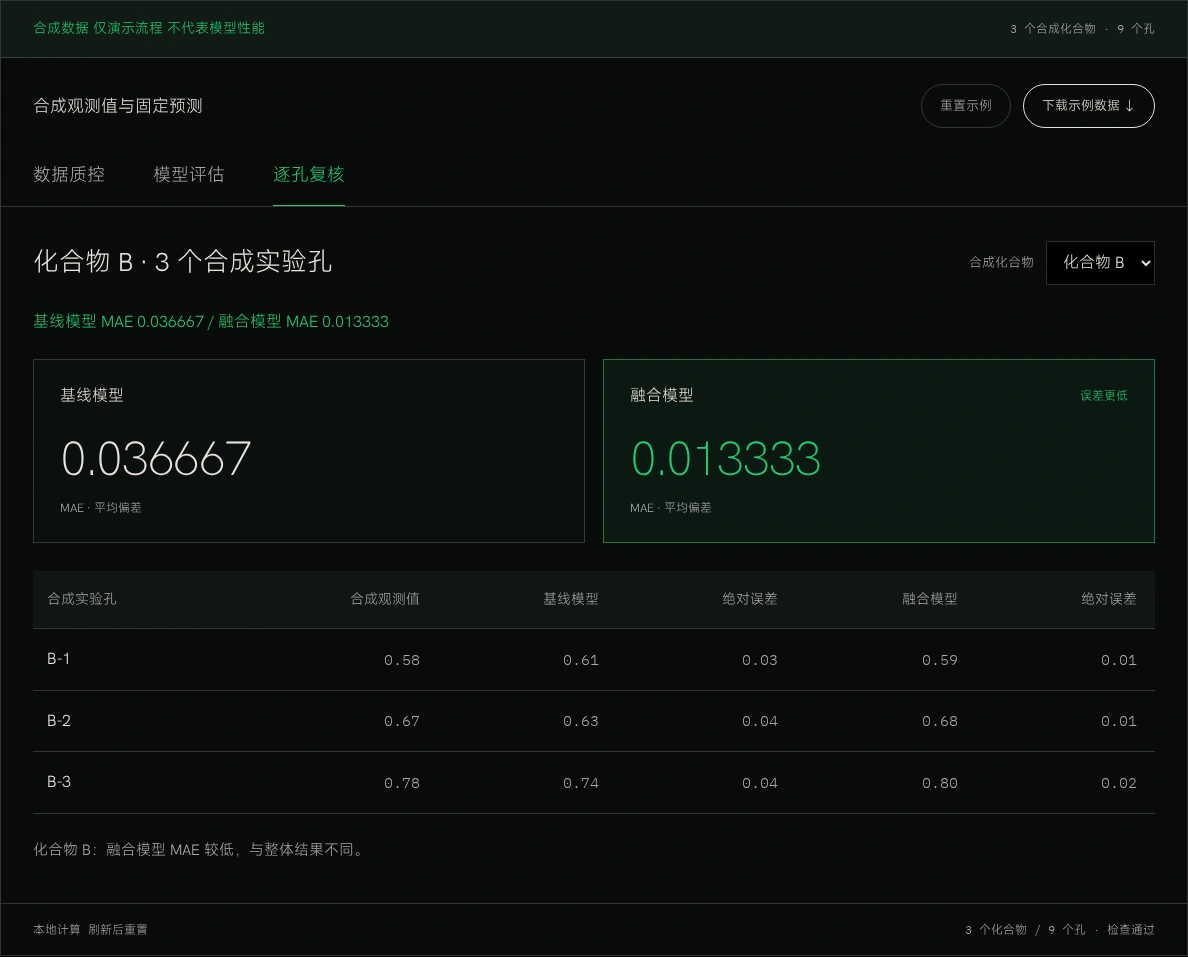The image size is (1188, 957).
Task: Click baseline value 0.74 in row B-3
Action: (580, 783)
